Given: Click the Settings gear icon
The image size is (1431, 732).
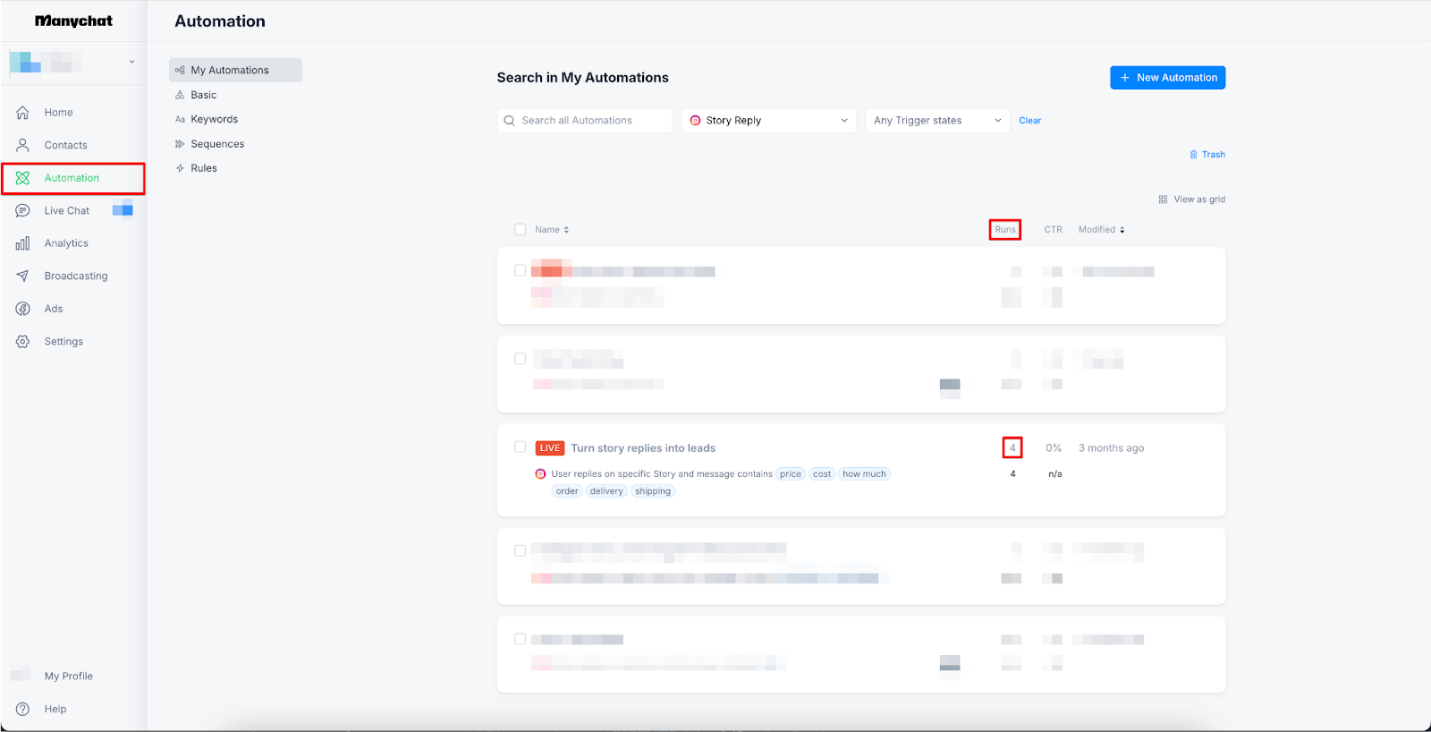Looking at the screenshot, I should click(22, 342).
